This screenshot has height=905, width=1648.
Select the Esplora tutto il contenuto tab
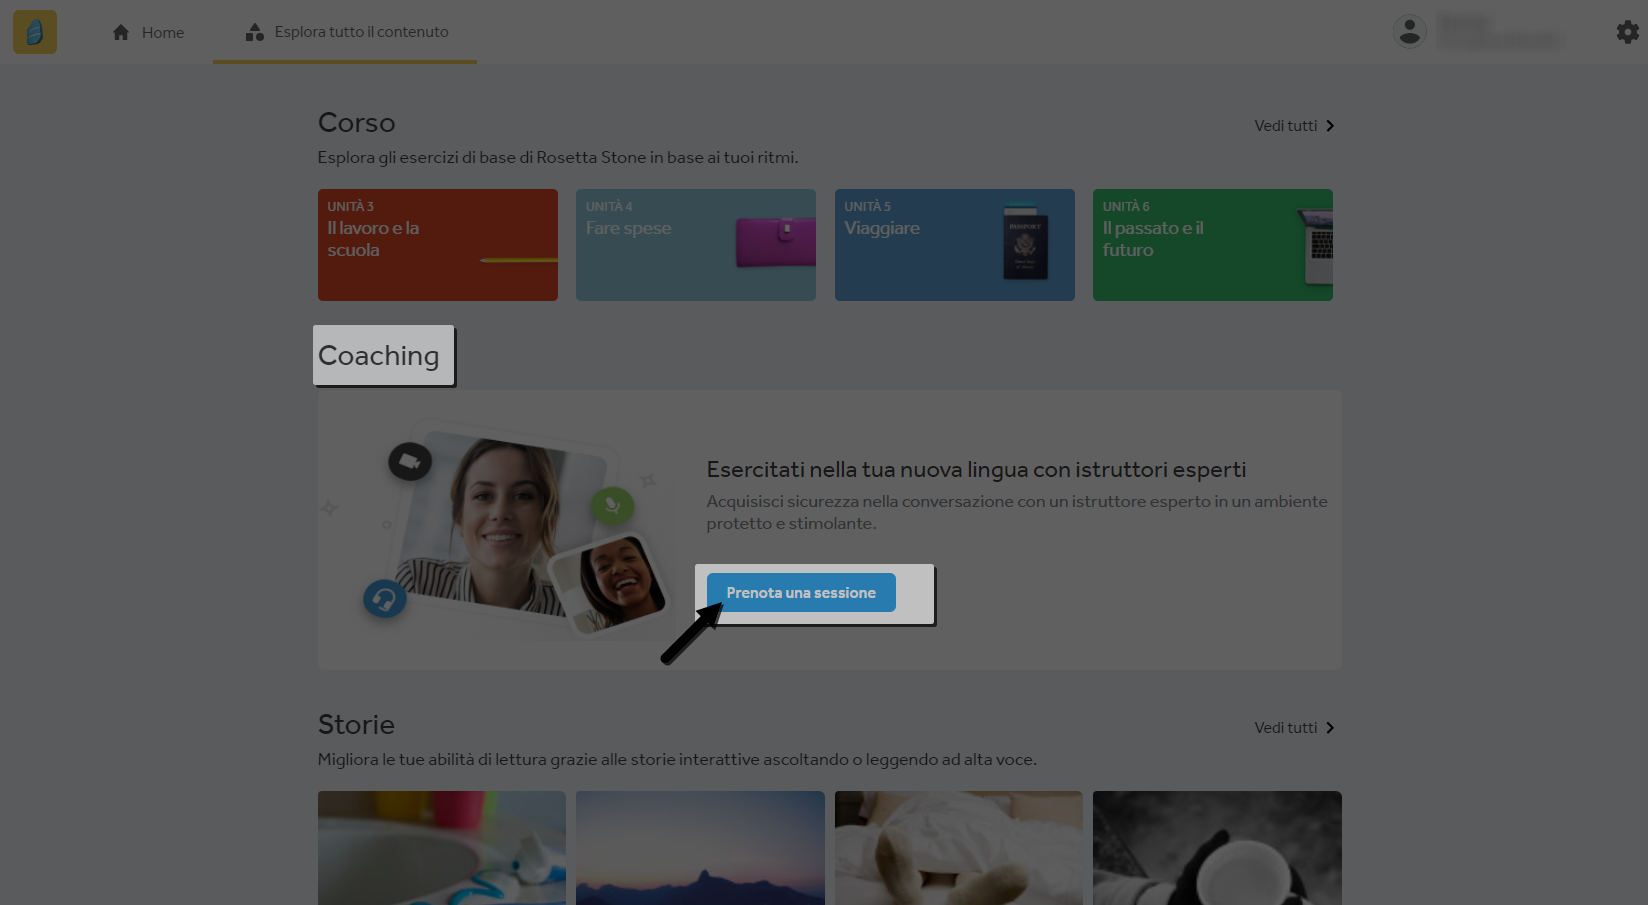(345, 32)
